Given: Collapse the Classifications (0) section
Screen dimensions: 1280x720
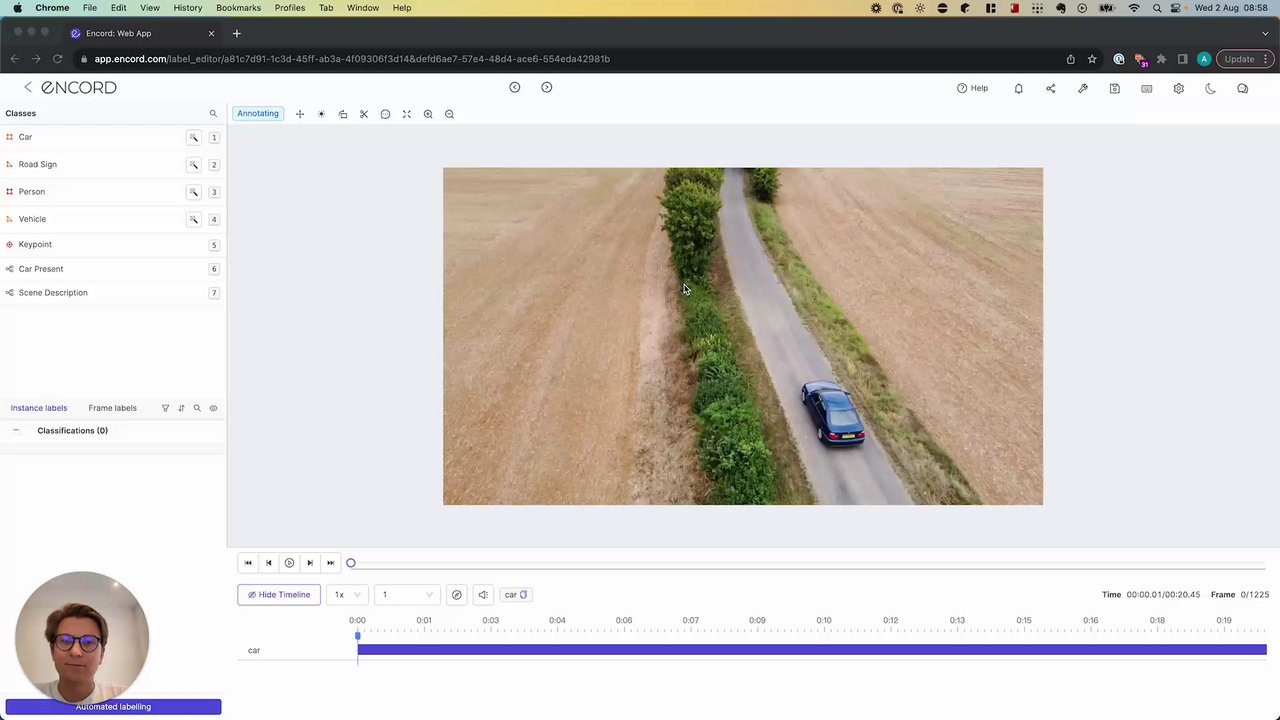Looking at the screenshot, I should (16, 431).
